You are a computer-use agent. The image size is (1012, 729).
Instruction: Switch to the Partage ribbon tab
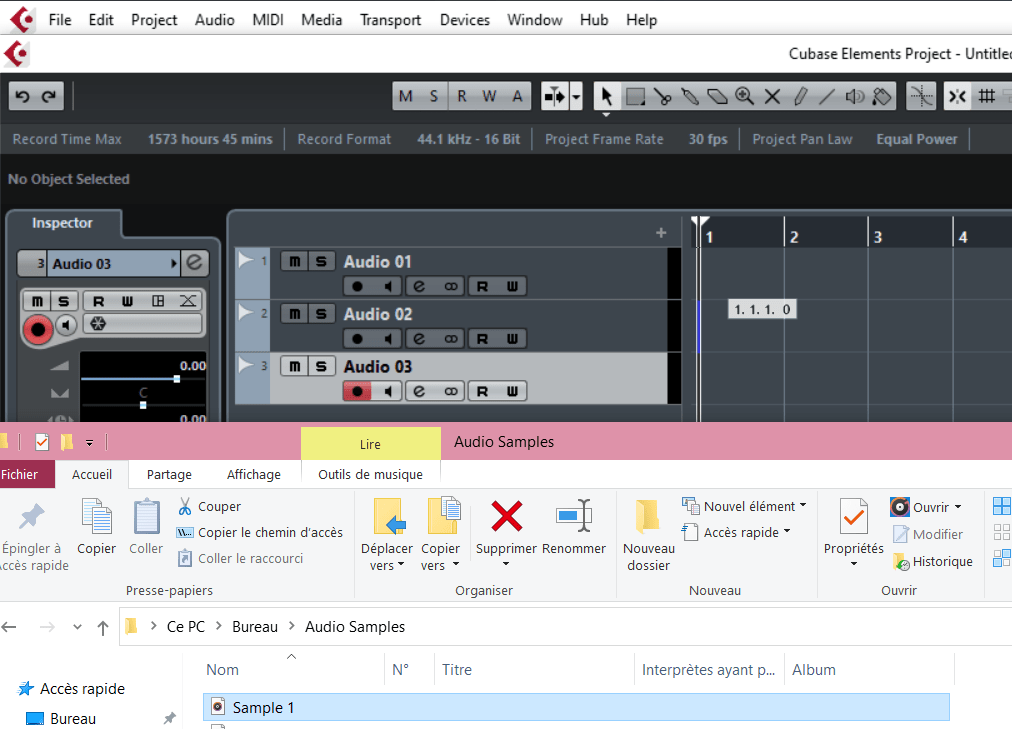pos(169,474)
